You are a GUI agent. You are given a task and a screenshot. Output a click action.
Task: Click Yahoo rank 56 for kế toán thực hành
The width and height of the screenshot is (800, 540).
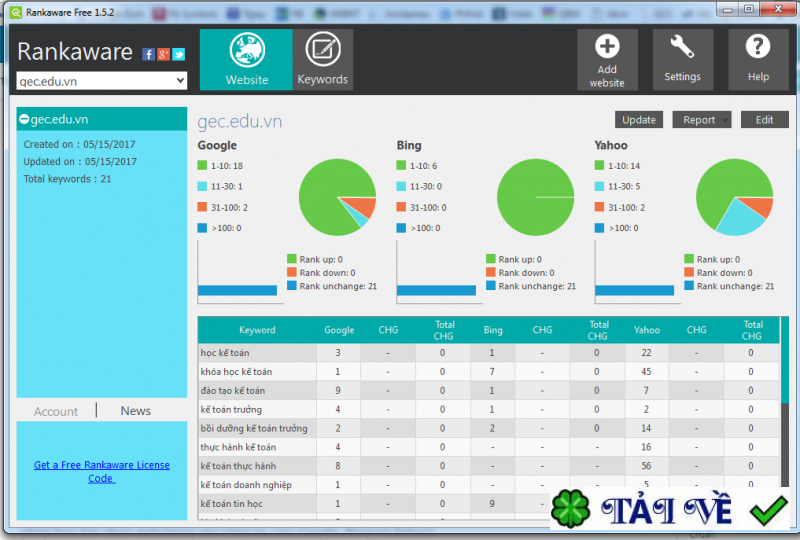[646, 466]
